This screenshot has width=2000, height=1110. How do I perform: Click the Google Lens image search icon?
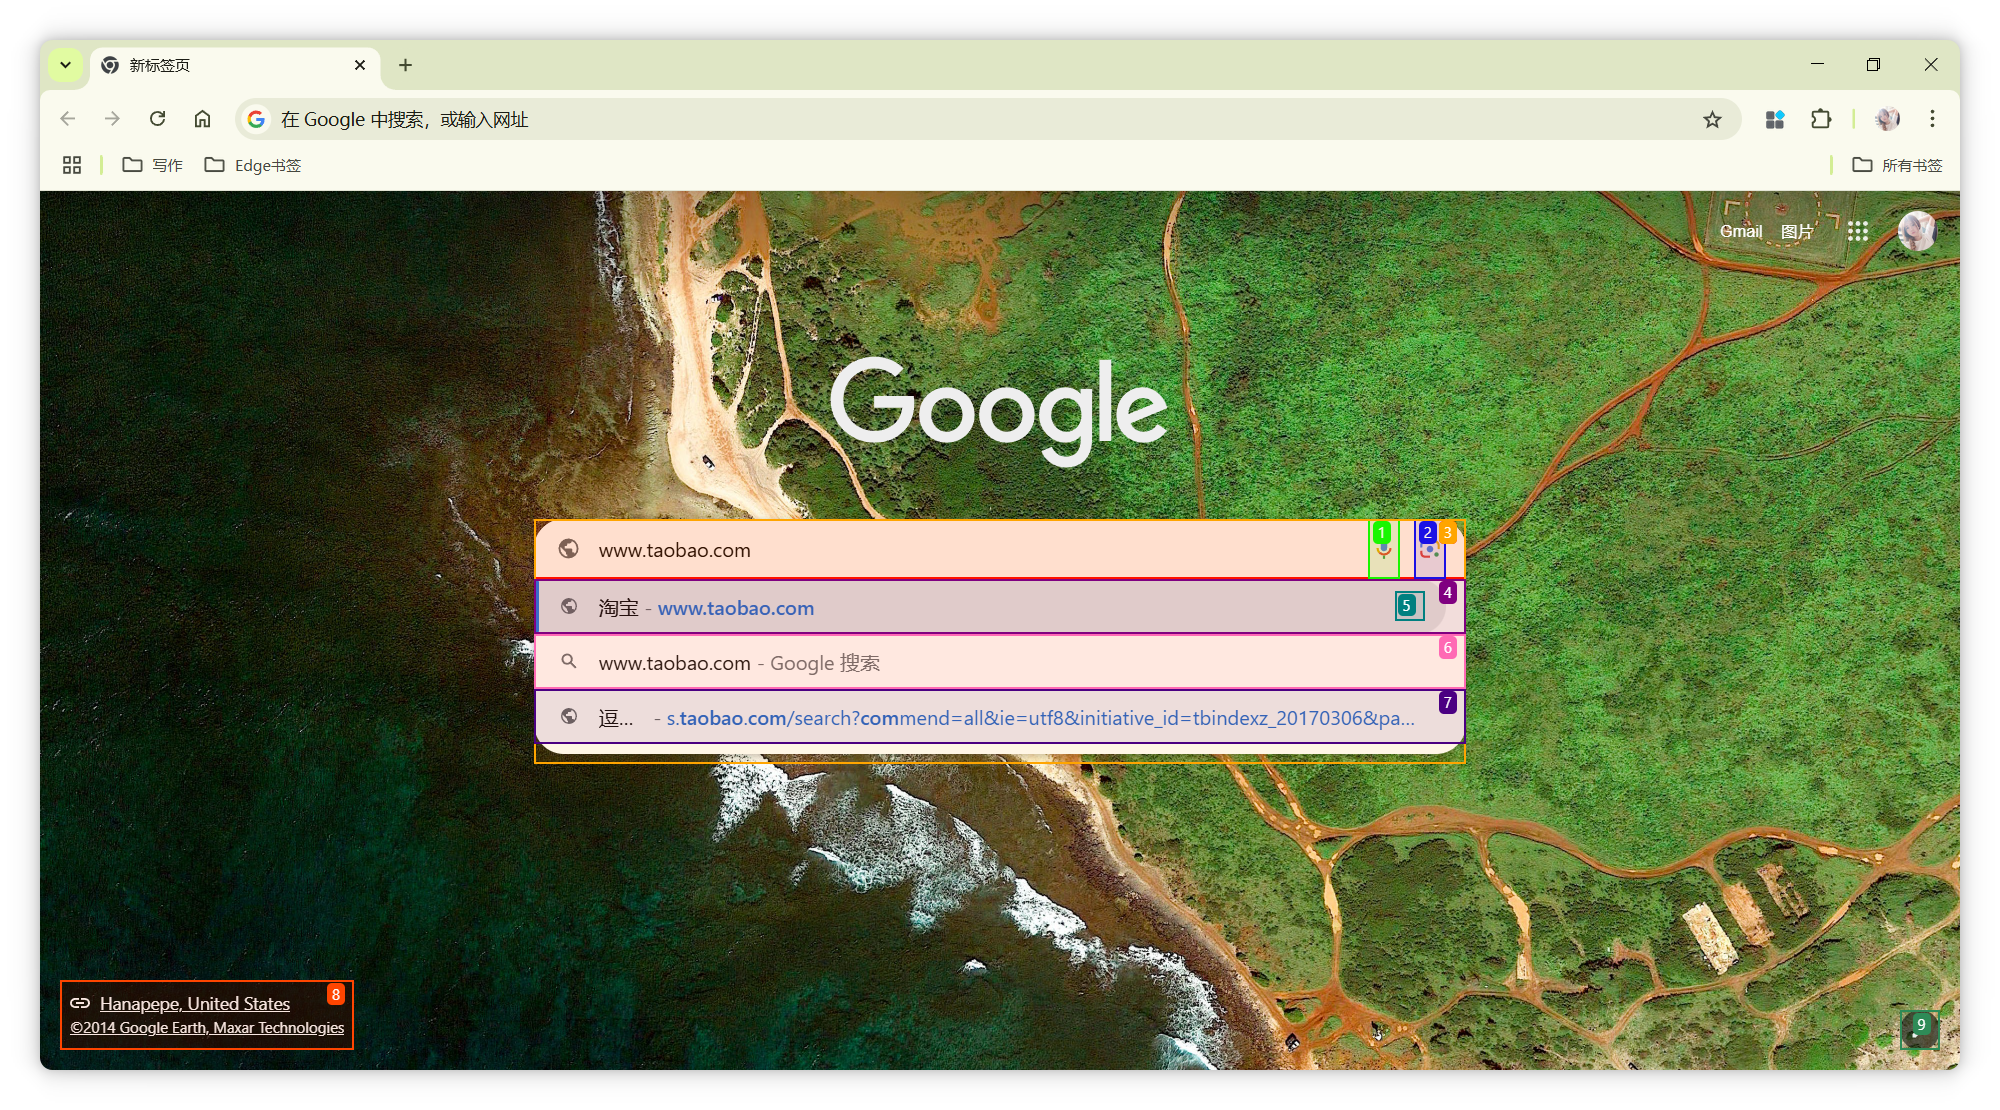pyautogui.click(x=1430, y=550)
